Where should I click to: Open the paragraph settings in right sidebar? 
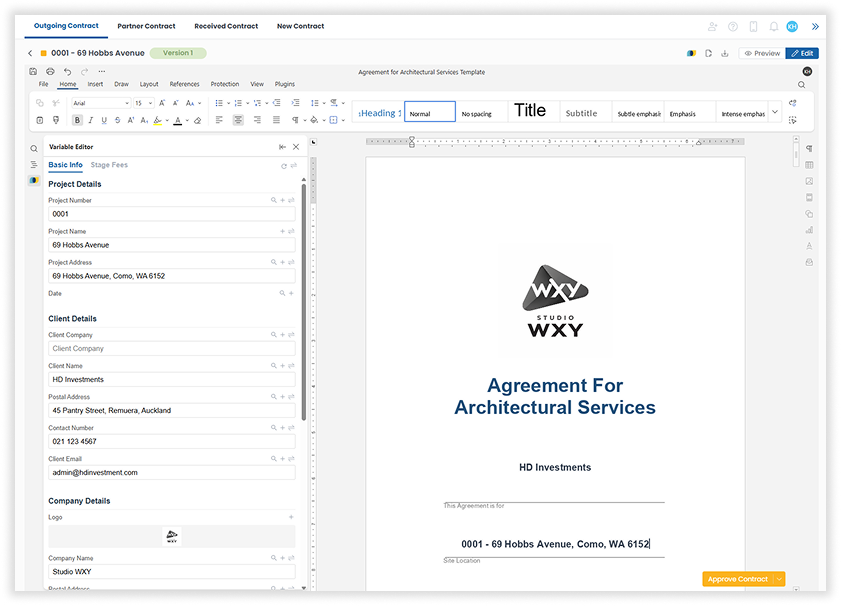click(809, 149)
